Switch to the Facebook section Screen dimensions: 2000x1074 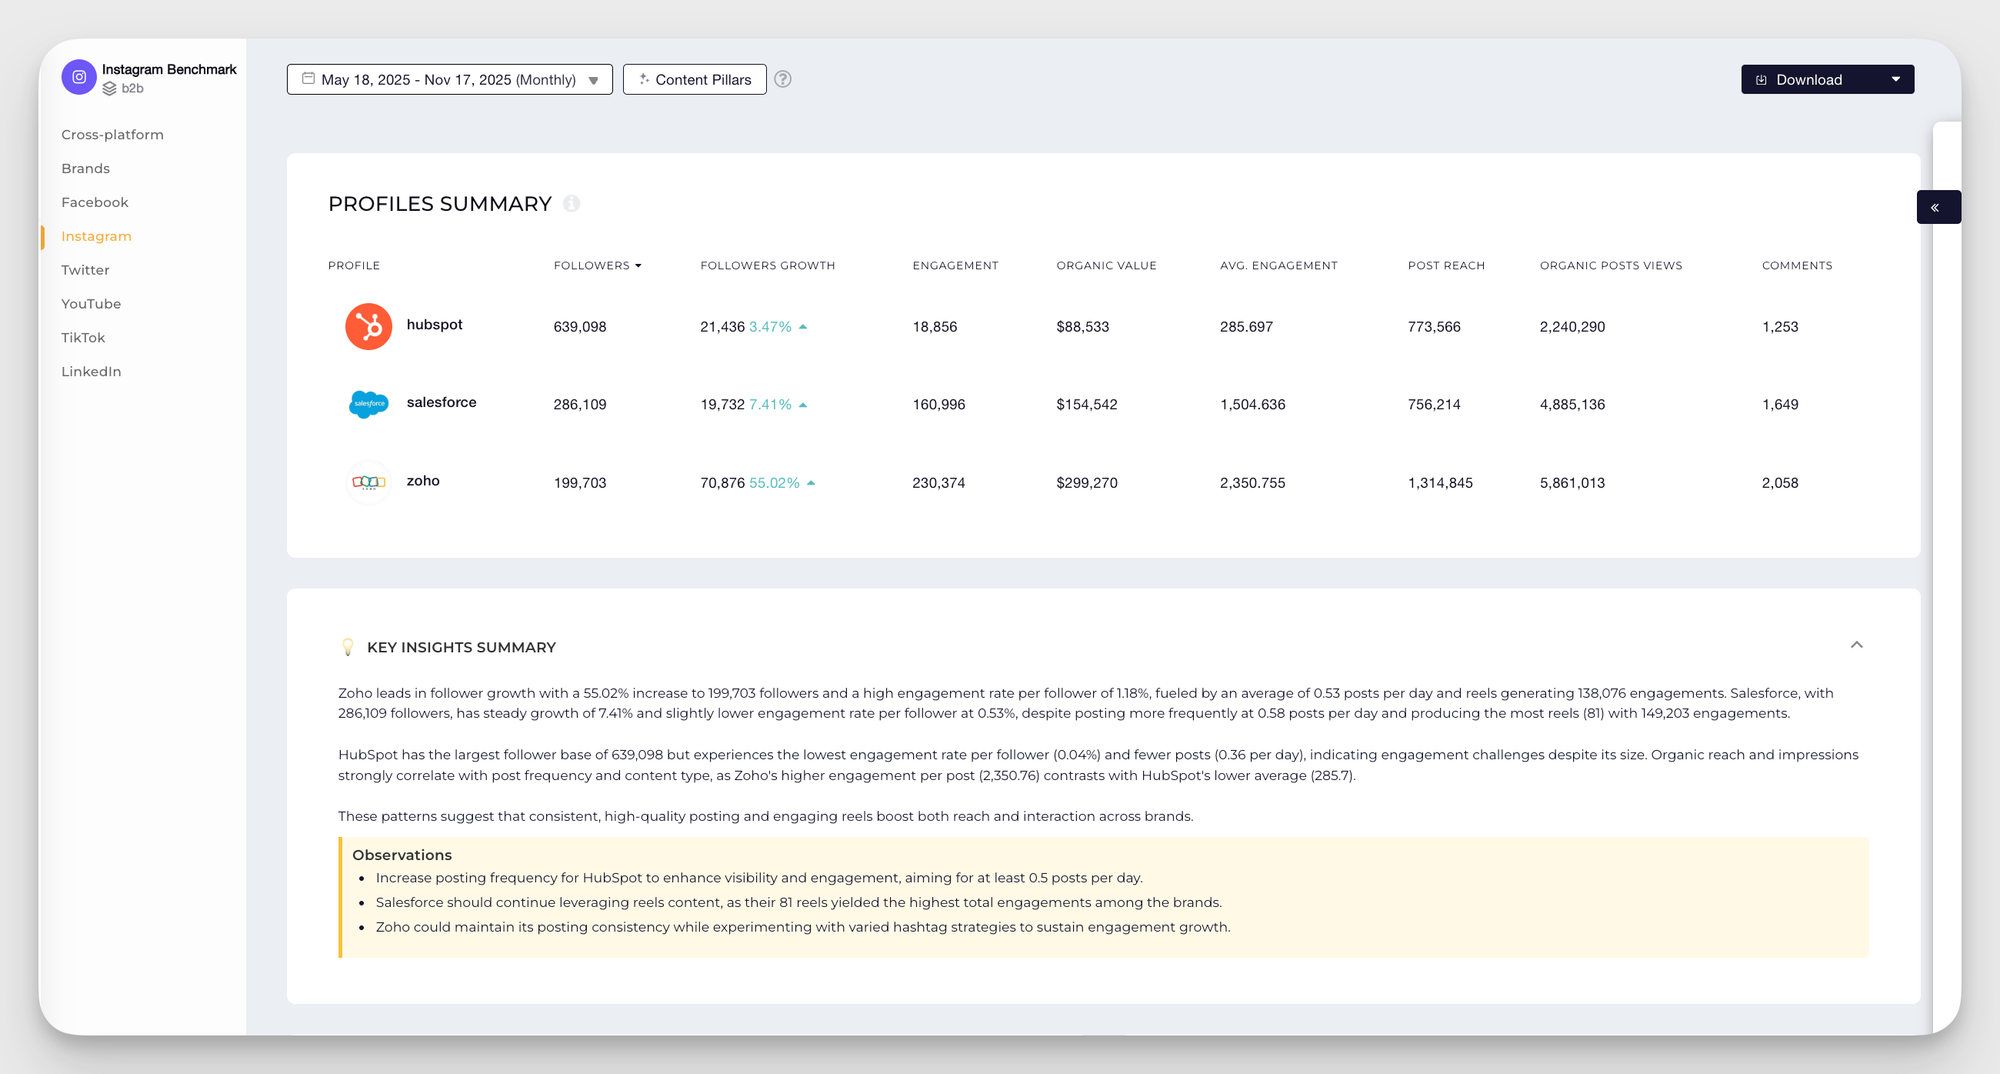click(95, 202)
